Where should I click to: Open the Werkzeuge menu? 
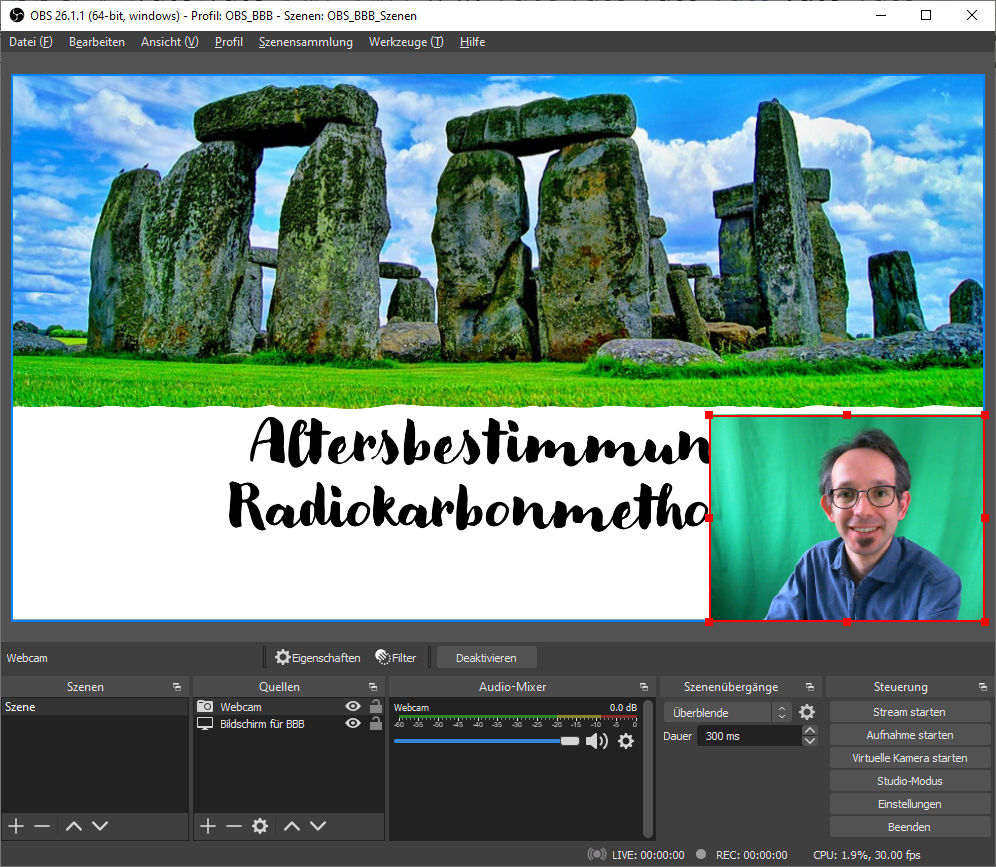click(x=405, y=42)
